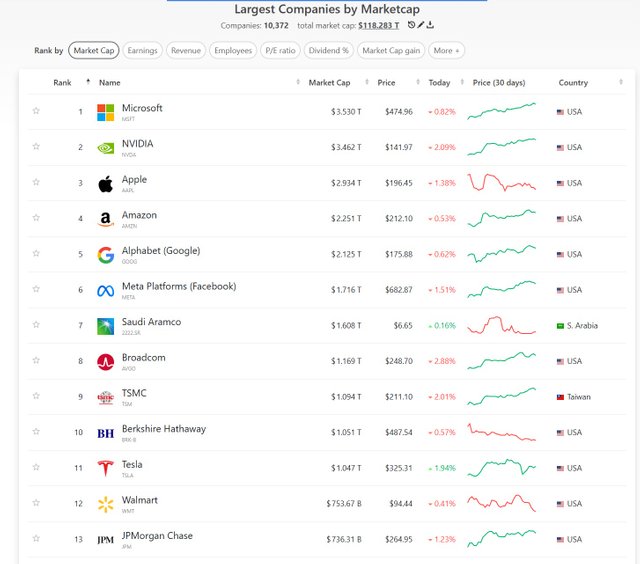Open the Microsoft company link
Screen dimensions: 640x564
pyautogui.click(x=142, y=108)
